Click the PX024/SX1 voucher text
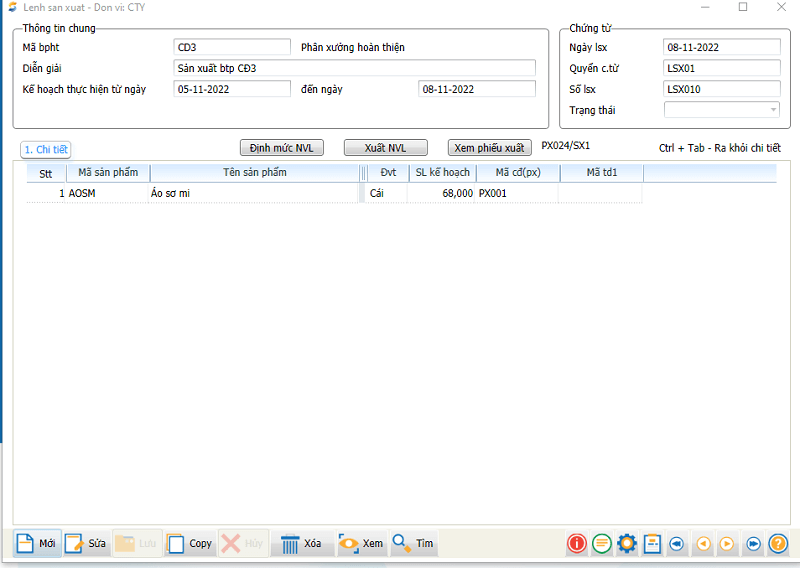This screenshot has width=800, height=568. tap(565, 146)
